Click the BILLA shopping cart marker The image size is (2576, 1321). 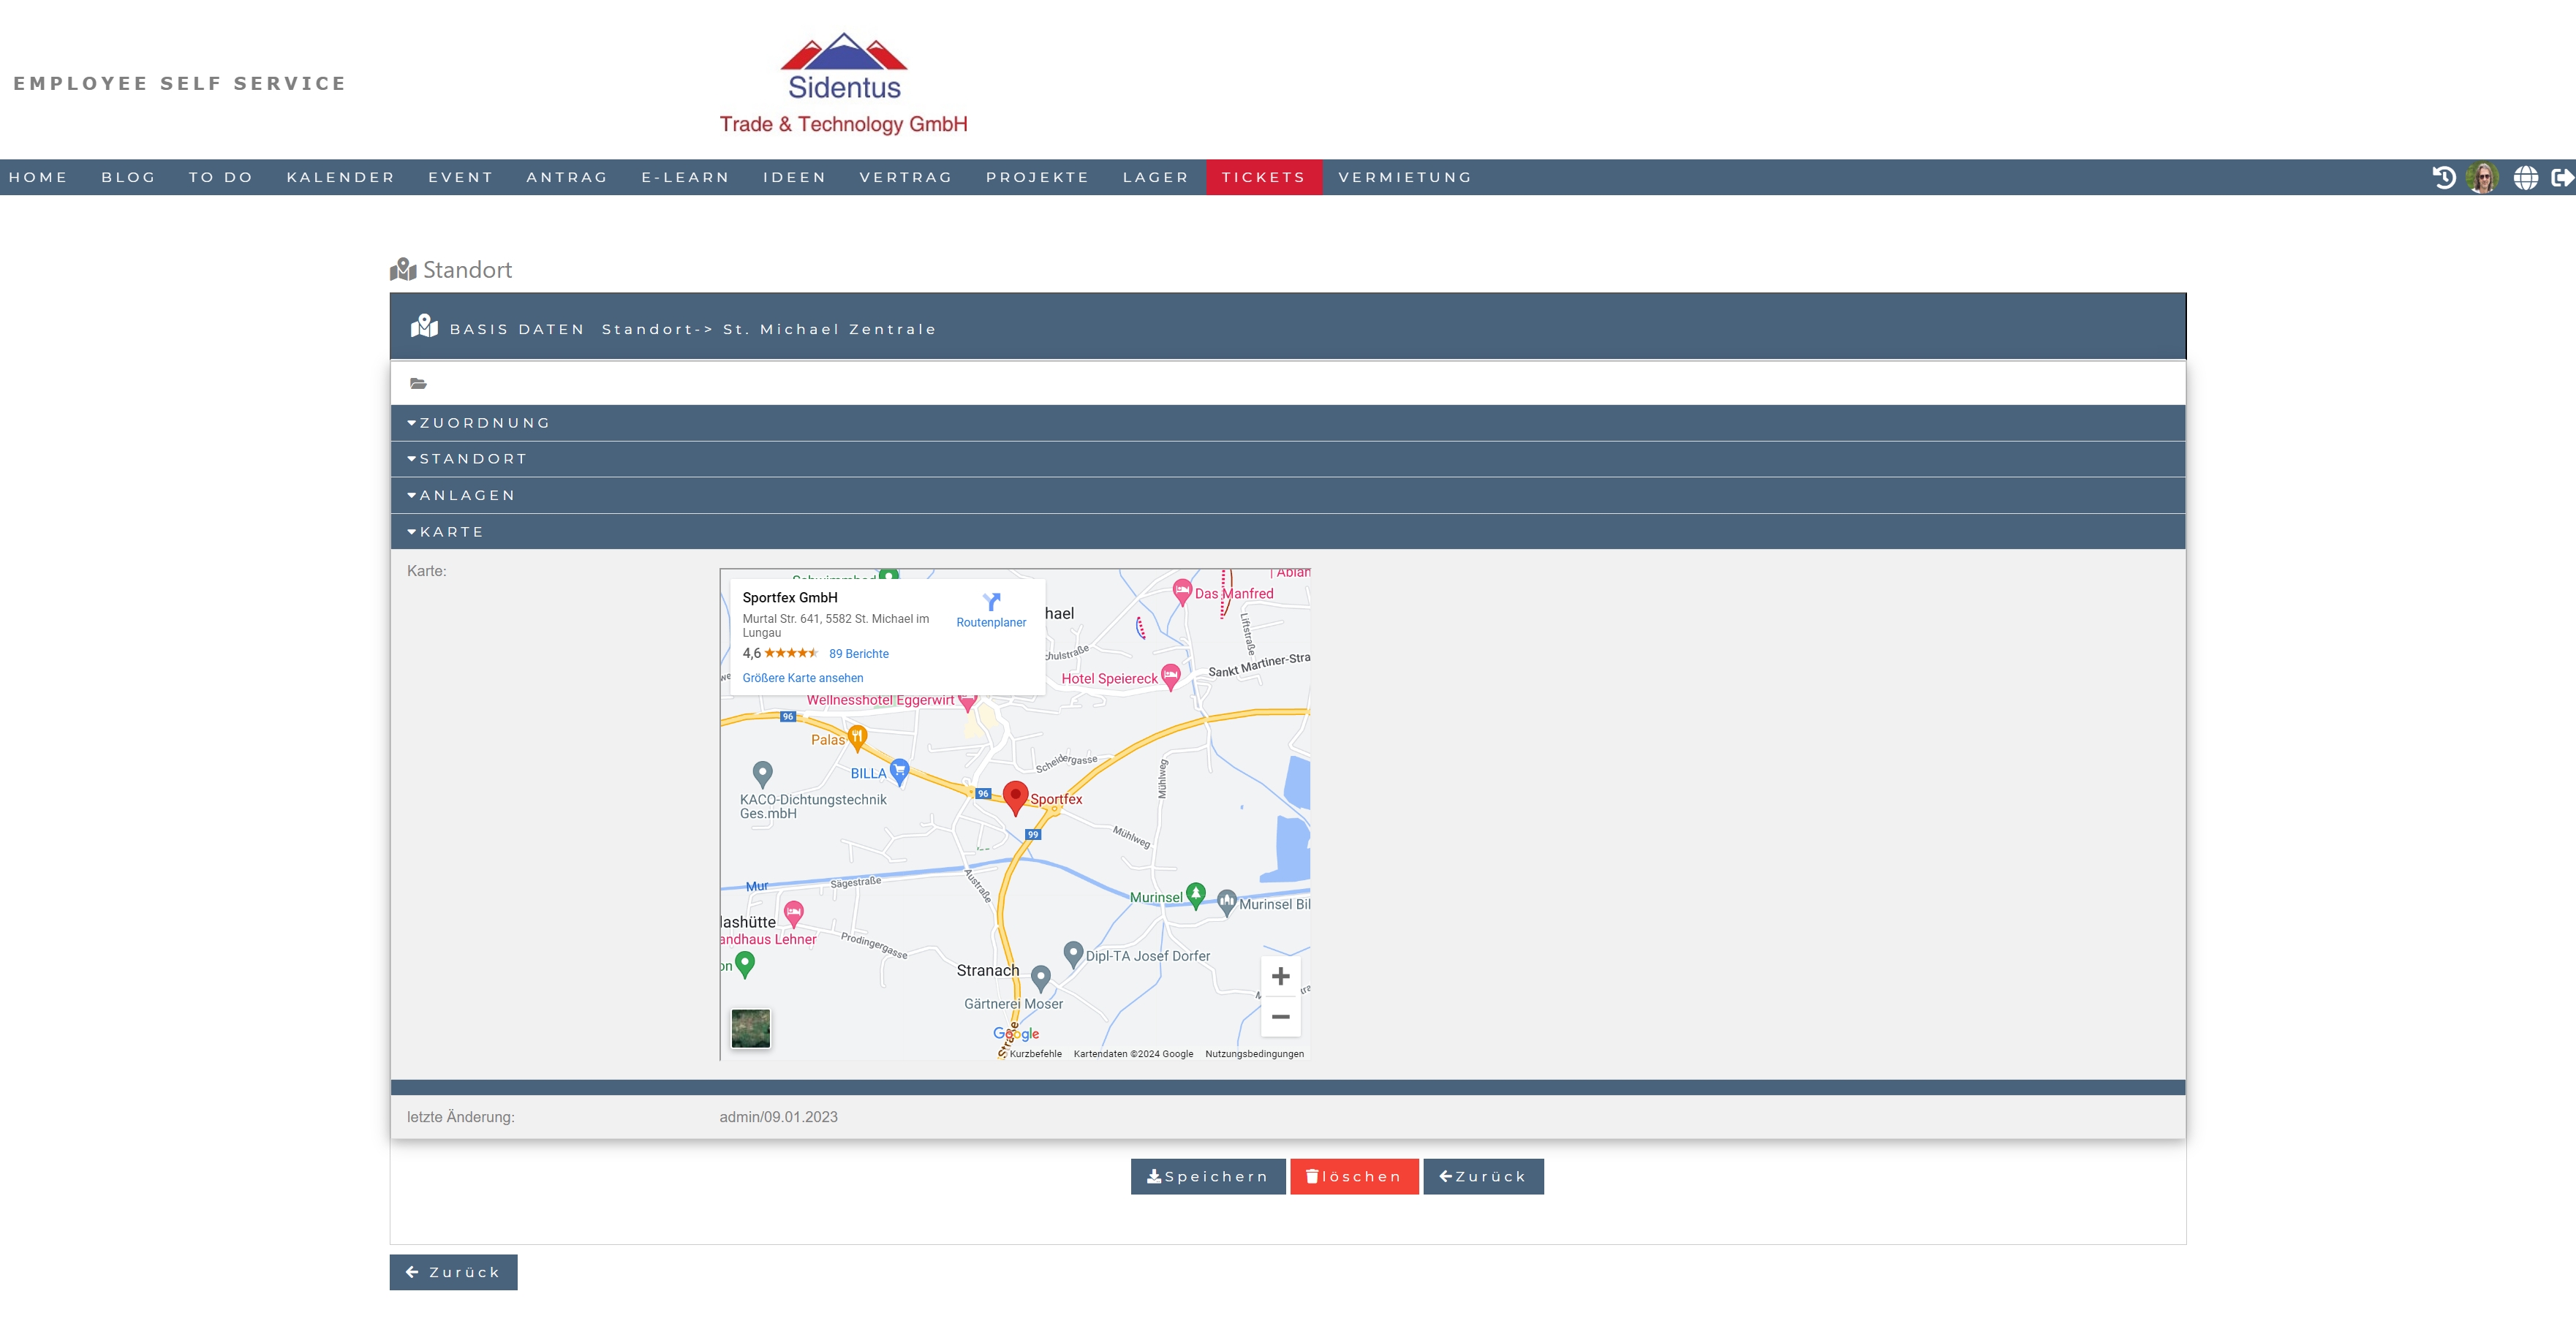pyautogui.click(x=899, y=770)
